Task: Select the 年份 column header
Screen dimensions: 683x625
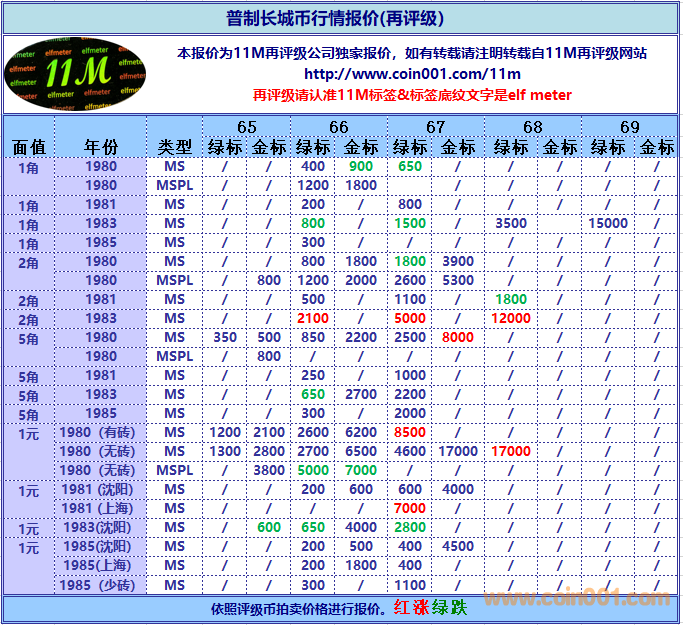Action: [100, 146]
